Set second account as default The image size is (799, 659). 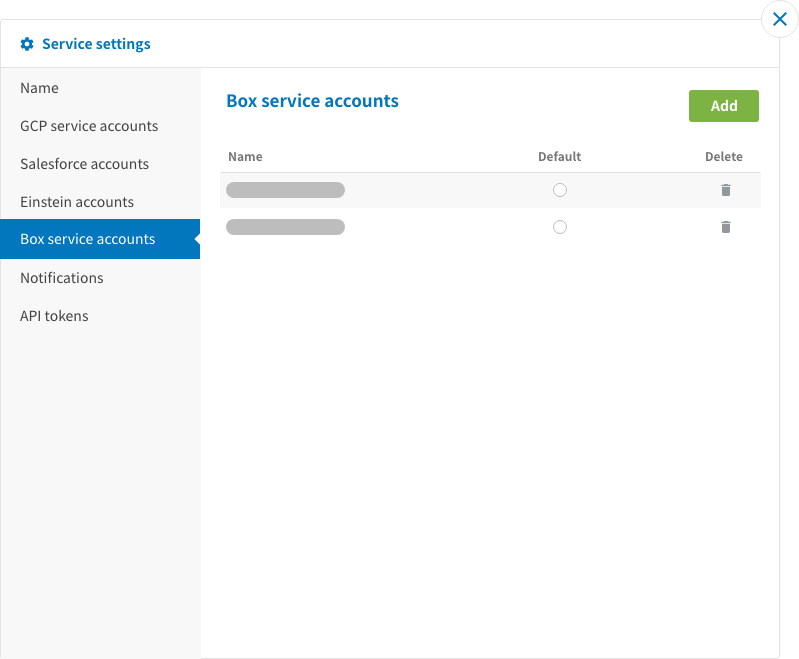click(x=560, y=227)
